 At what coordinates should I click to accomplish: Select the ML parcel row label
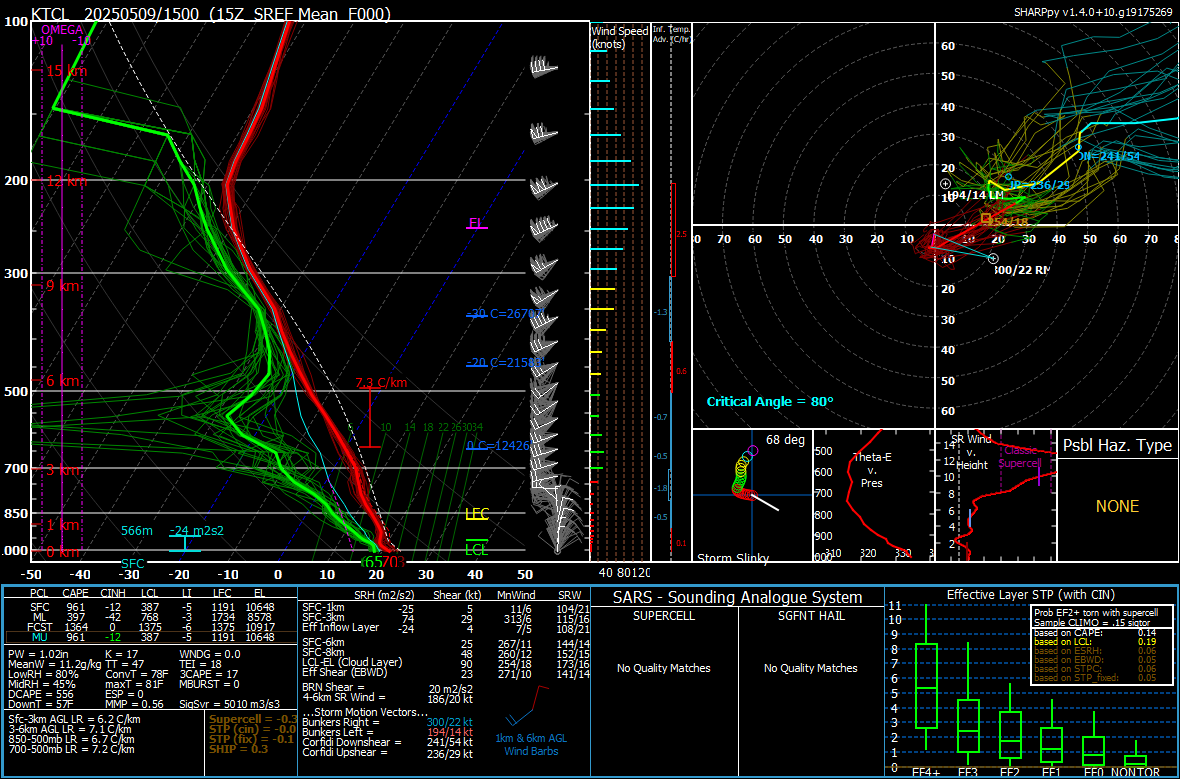[x=40, y=617]
